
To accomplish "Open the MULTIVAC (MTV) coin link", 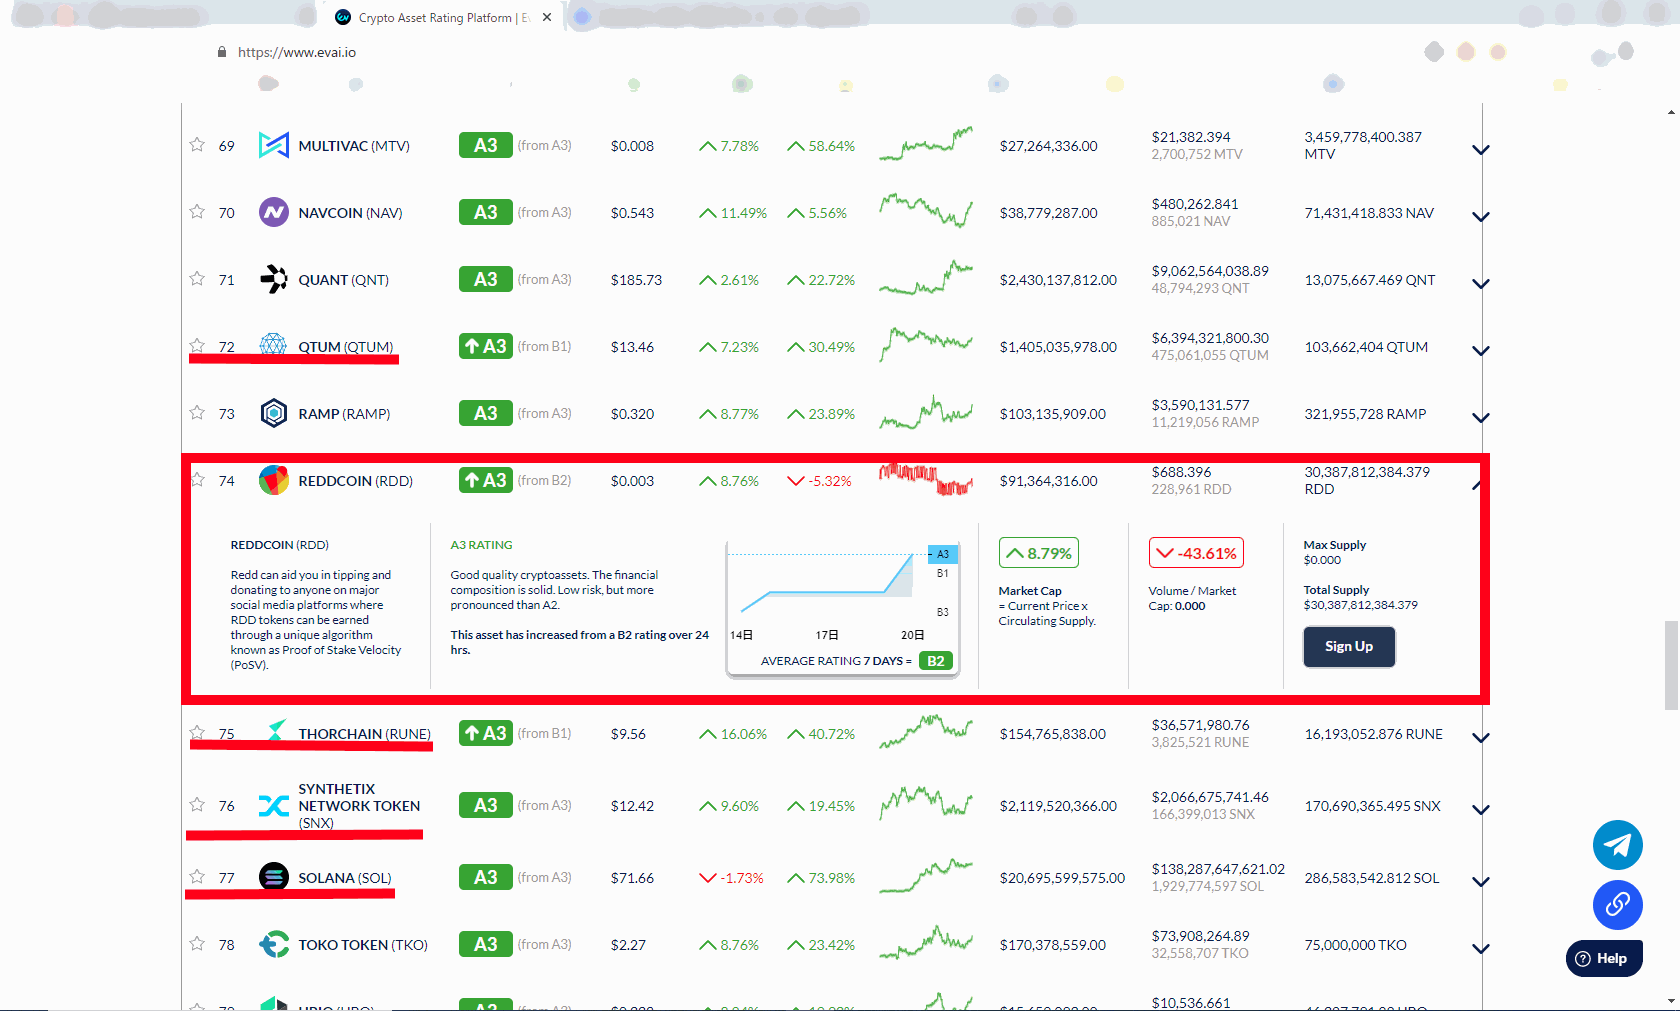I will click(x=354, y=146).
